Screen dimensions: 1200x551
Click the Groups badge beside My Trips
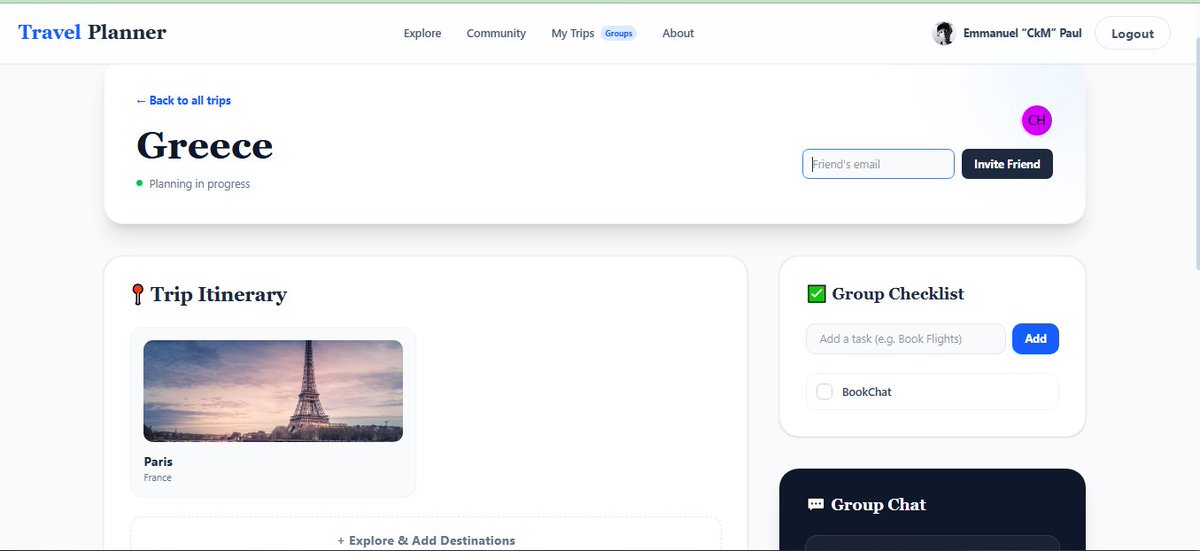coord(618,33)
